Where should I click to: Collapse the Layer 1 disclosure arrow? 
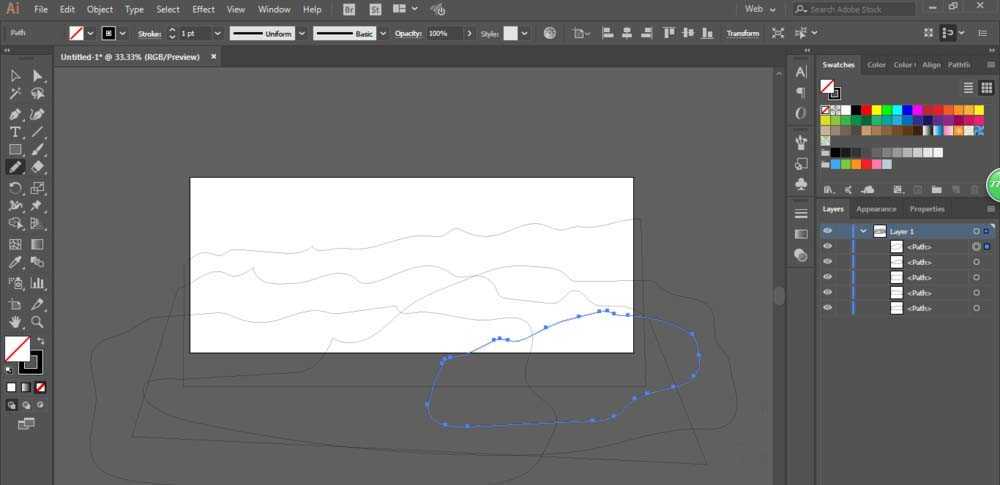pyautogui.click(x=863, y=231)
